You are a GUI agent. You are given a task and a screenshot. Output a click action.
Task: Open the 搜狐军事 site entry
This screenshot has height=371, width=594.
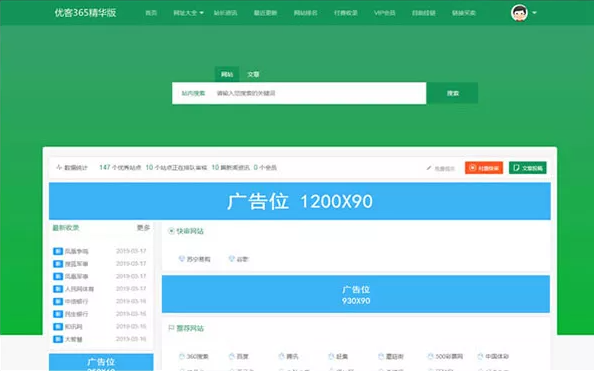tap(76, 264)
